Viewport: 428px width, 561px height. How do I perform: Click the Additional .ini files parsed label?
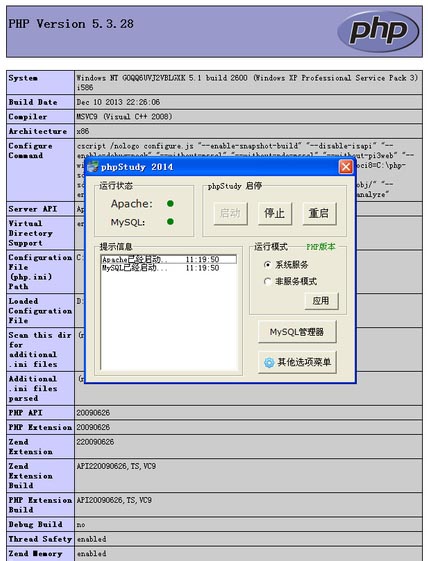33,389
